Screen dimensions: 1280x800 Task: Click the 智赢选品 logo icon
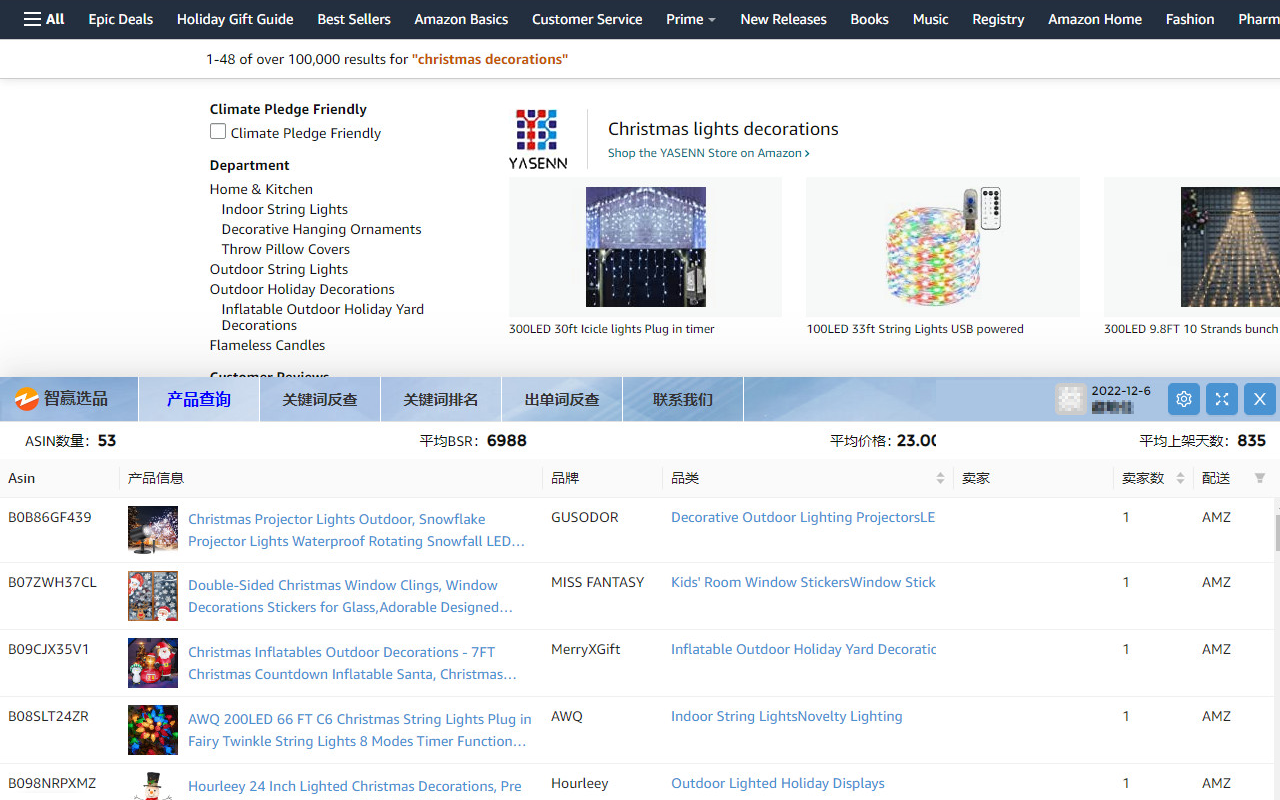[x=26, y=398]
